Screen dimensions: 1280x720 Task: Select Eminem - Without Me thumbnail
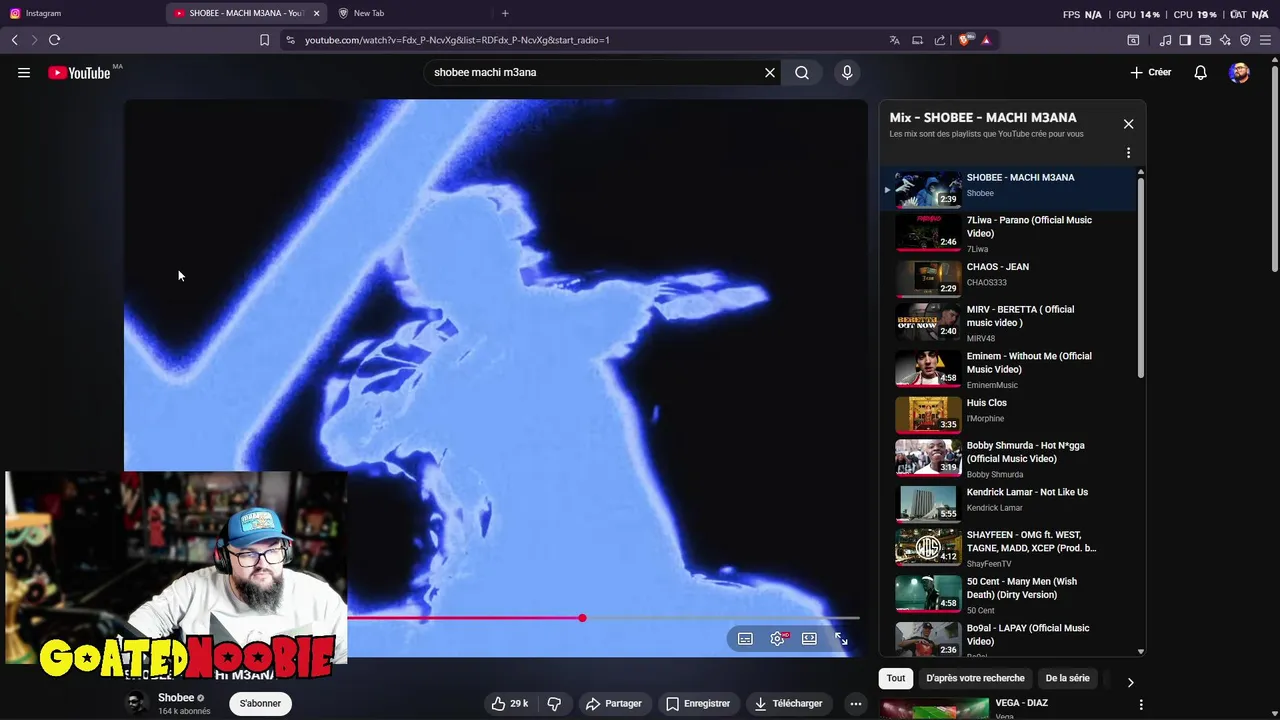point(927,367)
